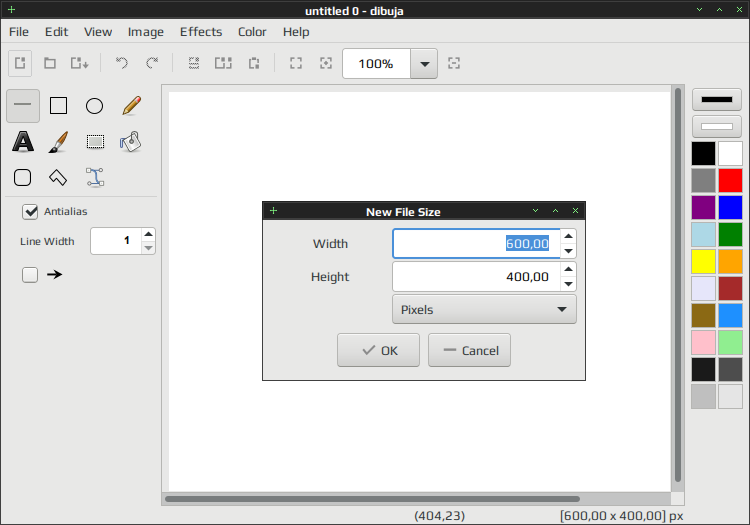Click the New file toolbar icon
750x525 pixels.
pyautogui.click(x=20, y=63)
